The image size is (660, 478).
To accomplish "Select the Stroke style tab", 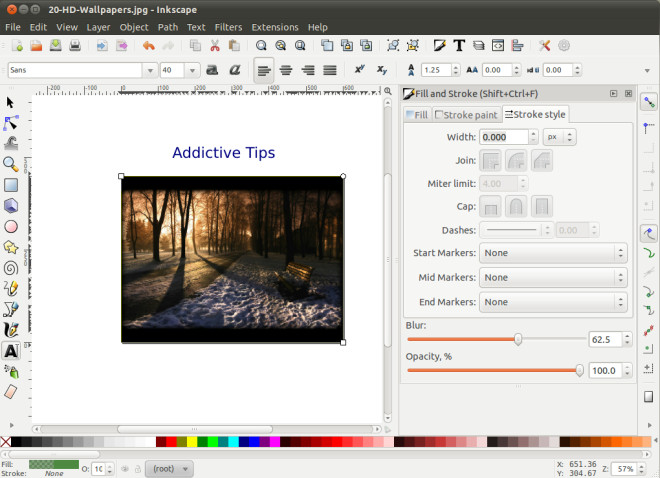I will click(x=535, y=114).
